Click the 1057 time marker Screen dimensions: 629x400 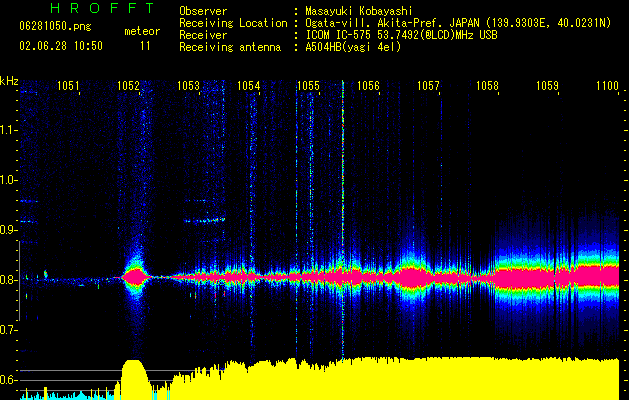(x=428, y=85)
